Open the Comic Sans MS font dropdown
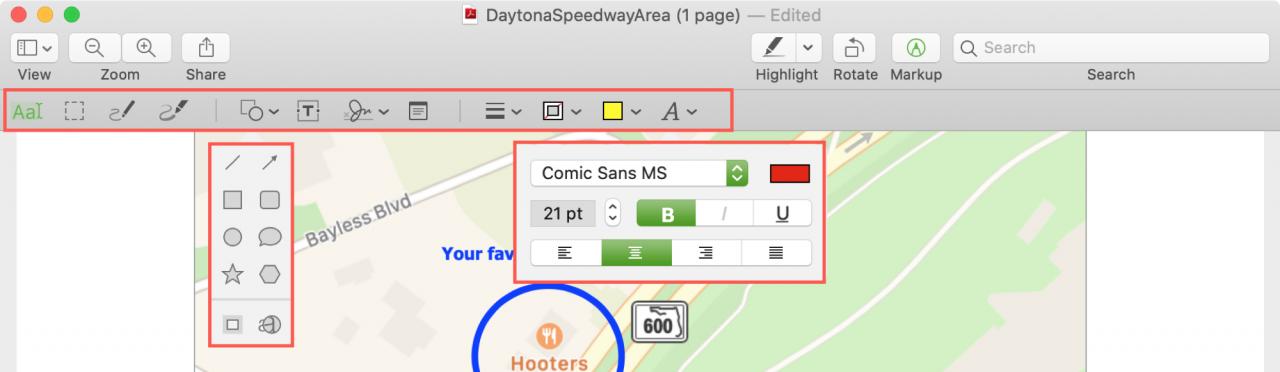The height and width of the screenshot is (372, 1280). [639, 173]
